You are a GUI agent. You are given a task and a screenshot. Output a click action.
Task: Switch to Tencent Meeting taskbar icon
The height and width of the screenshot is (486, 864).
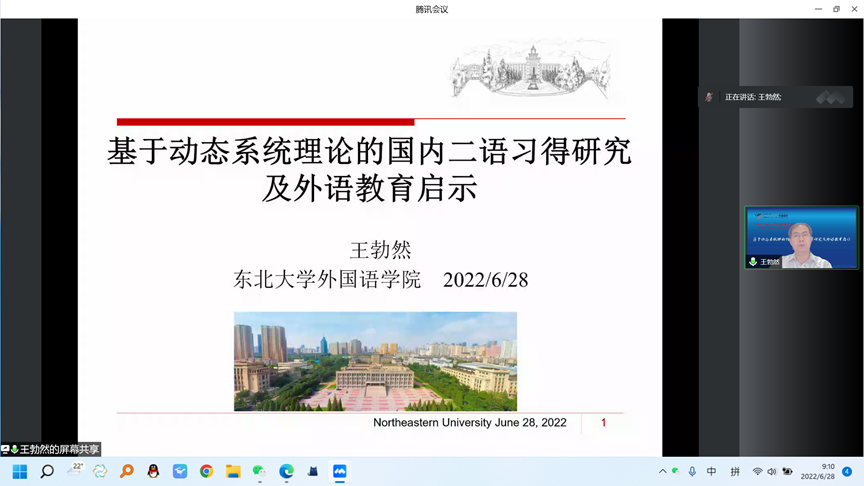point(339,472)
